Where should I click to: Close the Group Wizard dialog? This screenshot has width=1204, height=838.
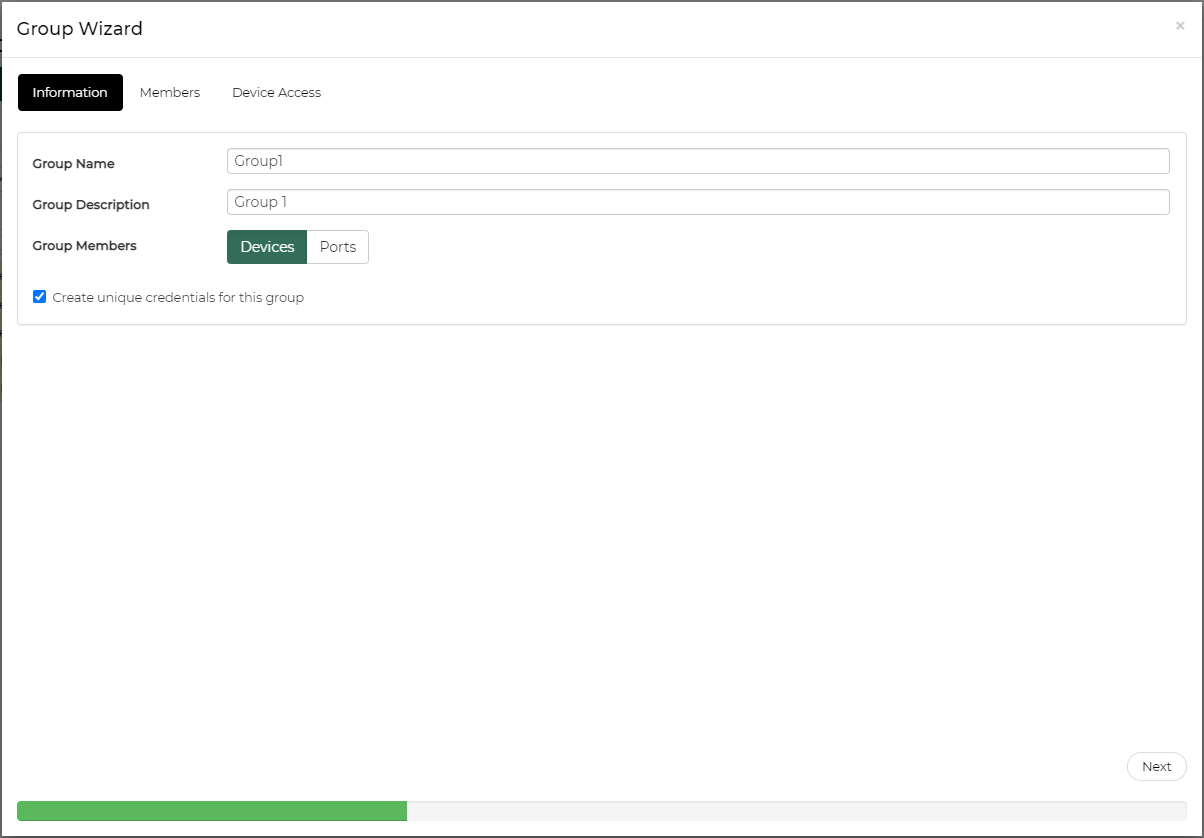point(1180,26)
